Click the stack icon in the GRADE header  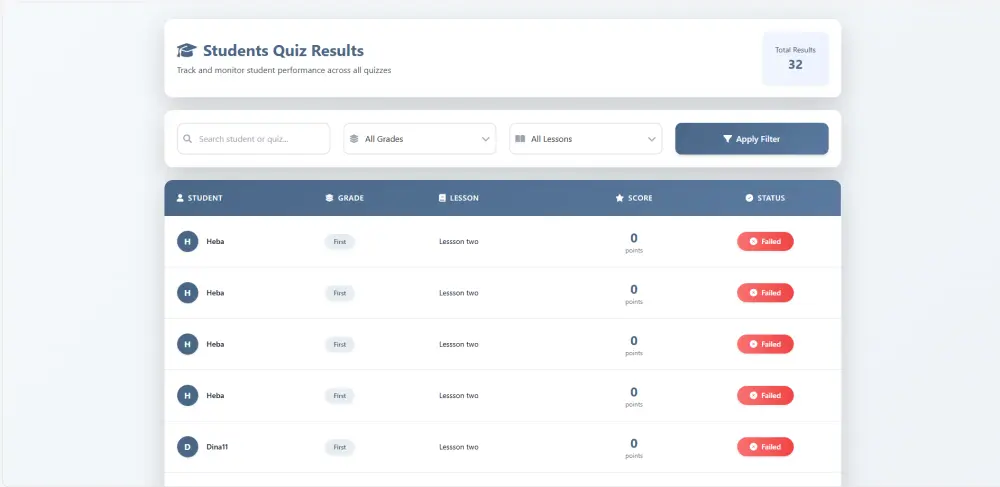point(329,198)
